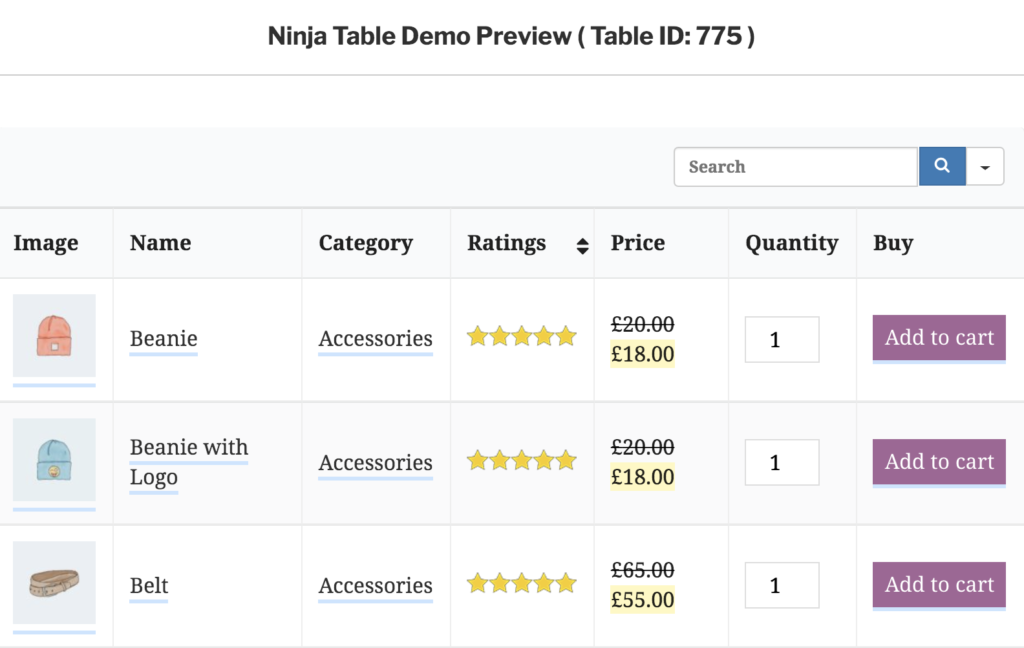
Task: Click the Belt star rating
Action: pyautogui.click(x=522, y=583)
